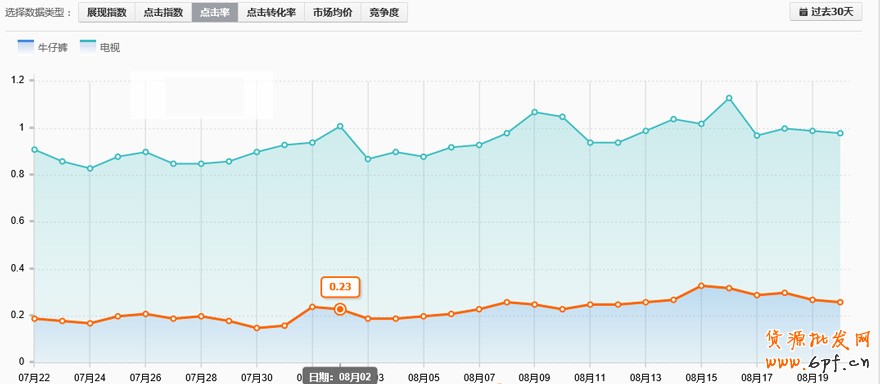This screenshot has width=880, height=384.
Task: Select the 展现指数 data type tab
Action: (107, 12)
